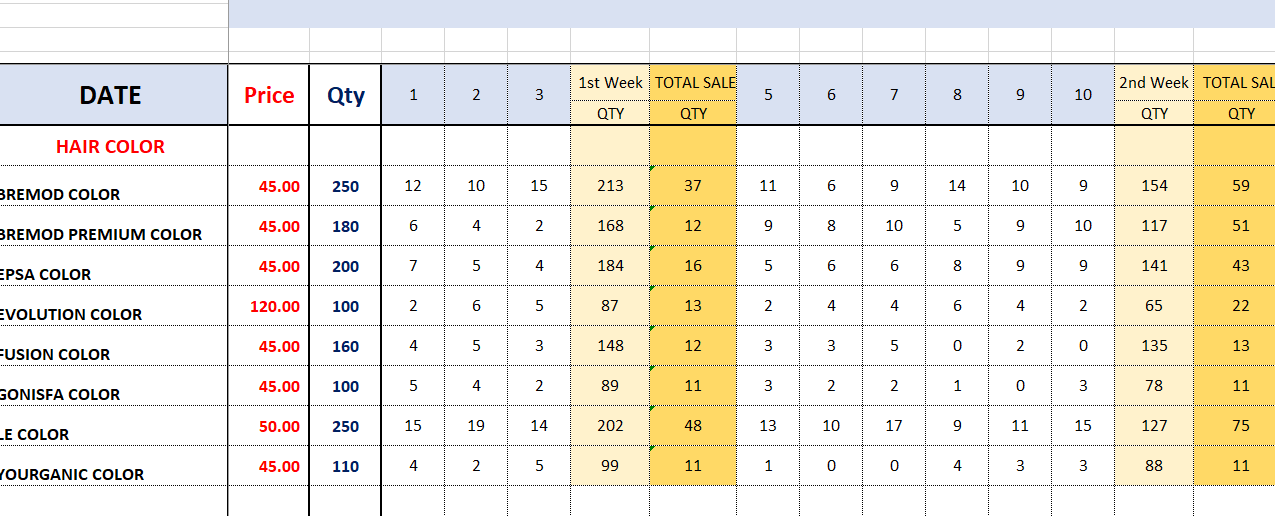Click LE COLOR total sale cell 48

pos(693,426)
